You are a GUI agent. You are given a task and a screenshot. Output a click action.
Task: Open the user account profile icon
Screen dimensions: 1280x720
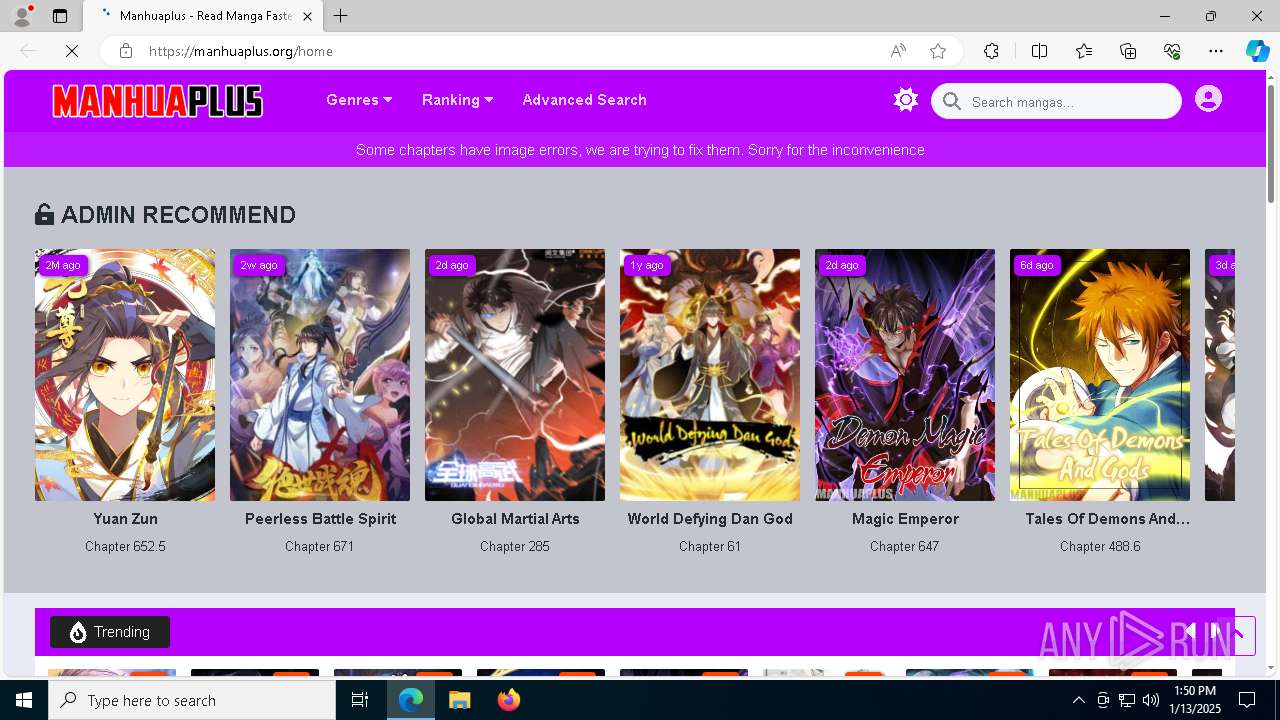click(x=1208, y=99)
